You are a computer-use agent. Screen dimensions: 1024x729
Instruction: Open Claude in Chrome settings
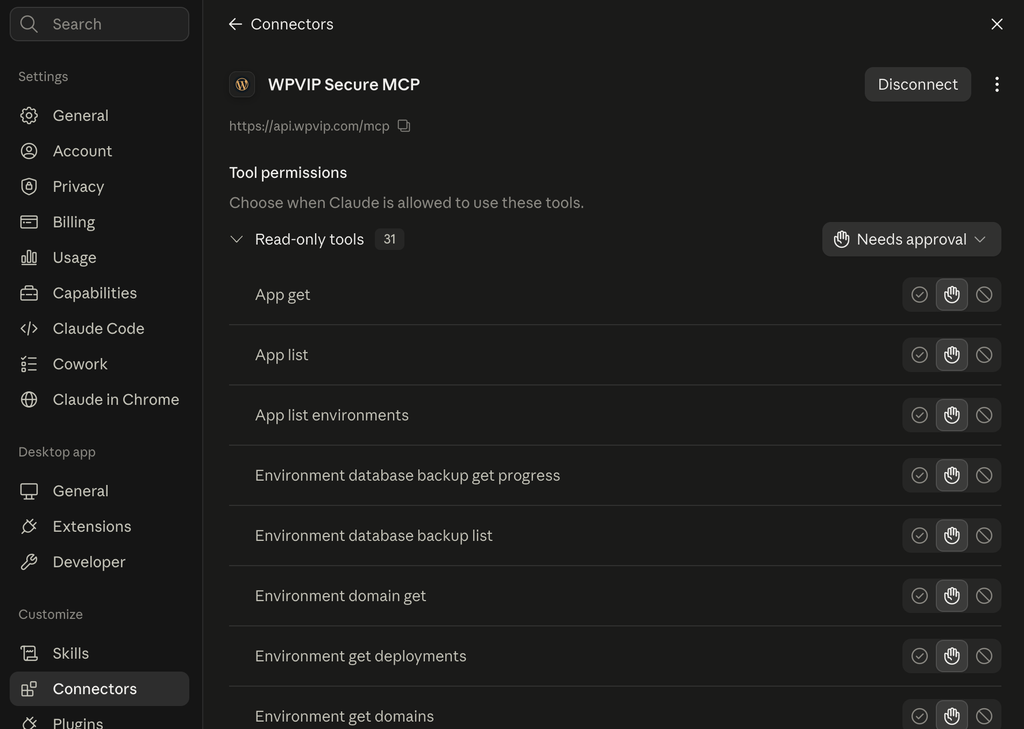tap(99, 400)
